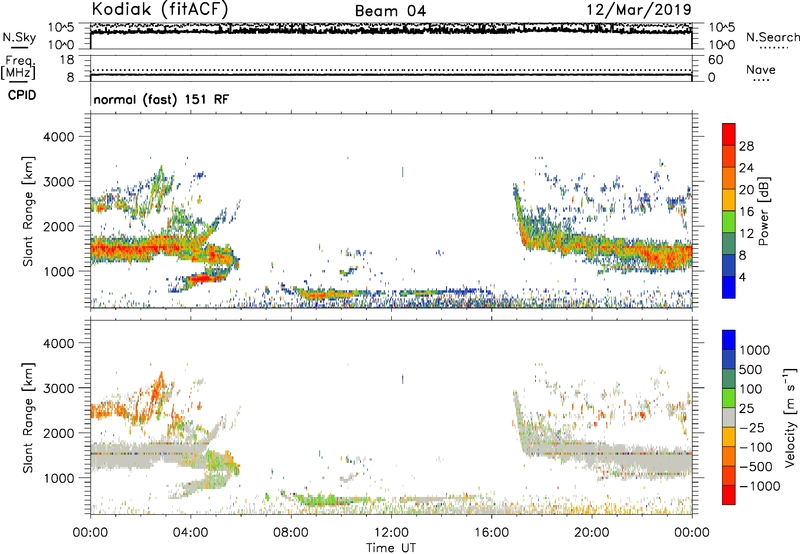This screenshot has height=554, width=800.
Task: Click the 2000 tick in the velocity panel
Action: point(58,433)
